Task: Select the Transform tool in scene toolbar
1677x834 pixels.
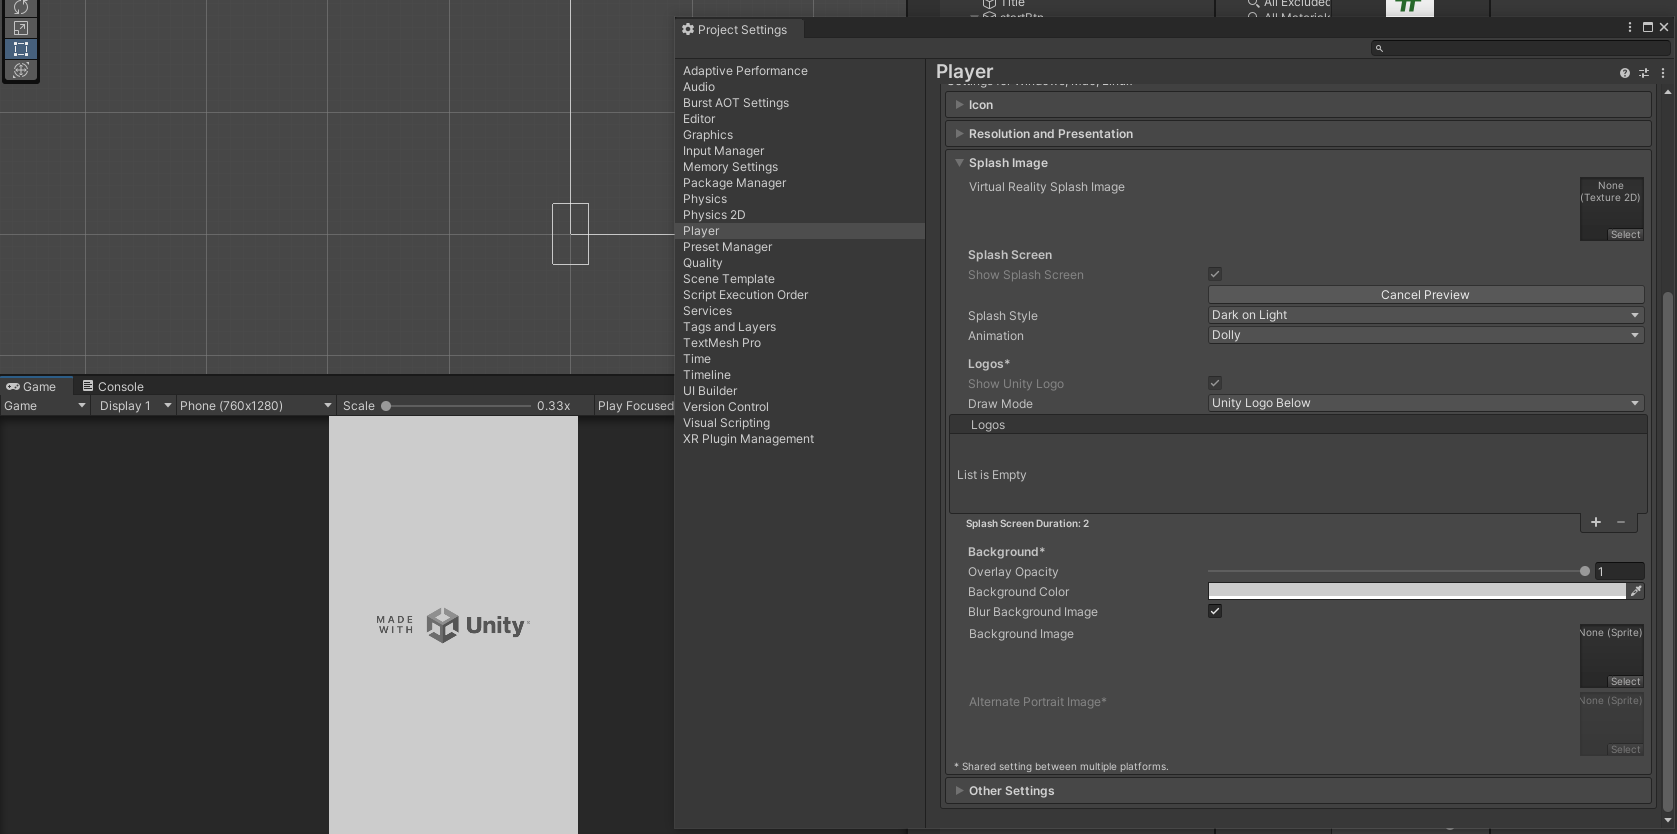Action: 20,70
